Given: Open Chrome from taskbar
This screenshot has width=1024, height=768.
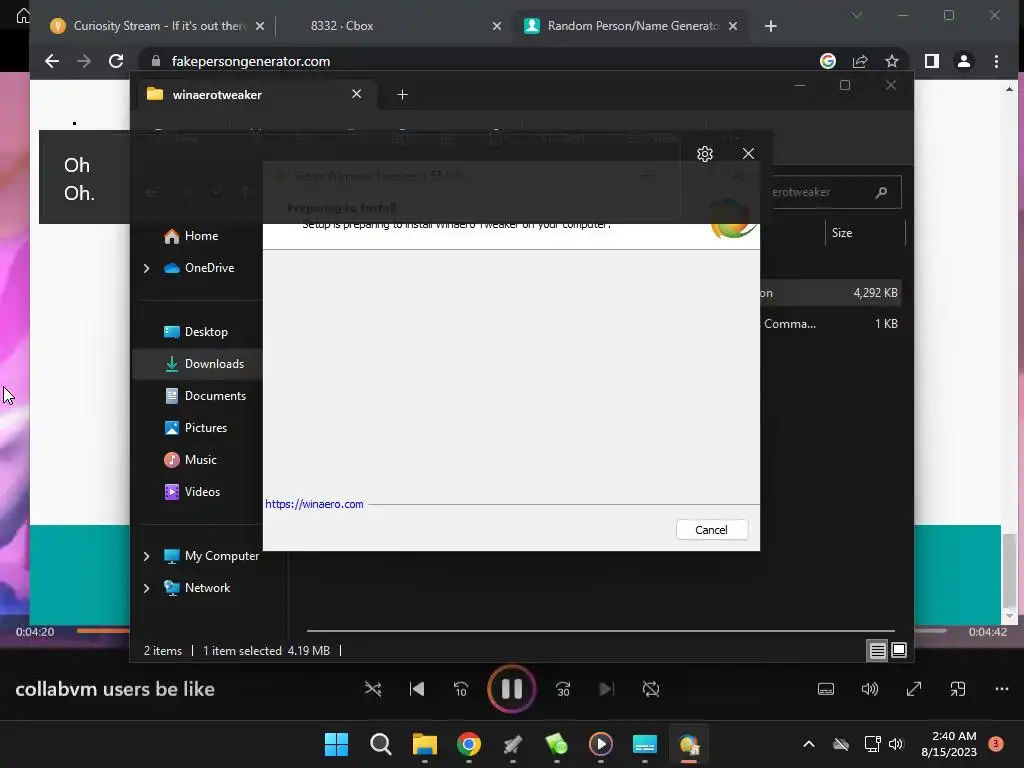Looking at the screenshot, I should click(469, 744).
